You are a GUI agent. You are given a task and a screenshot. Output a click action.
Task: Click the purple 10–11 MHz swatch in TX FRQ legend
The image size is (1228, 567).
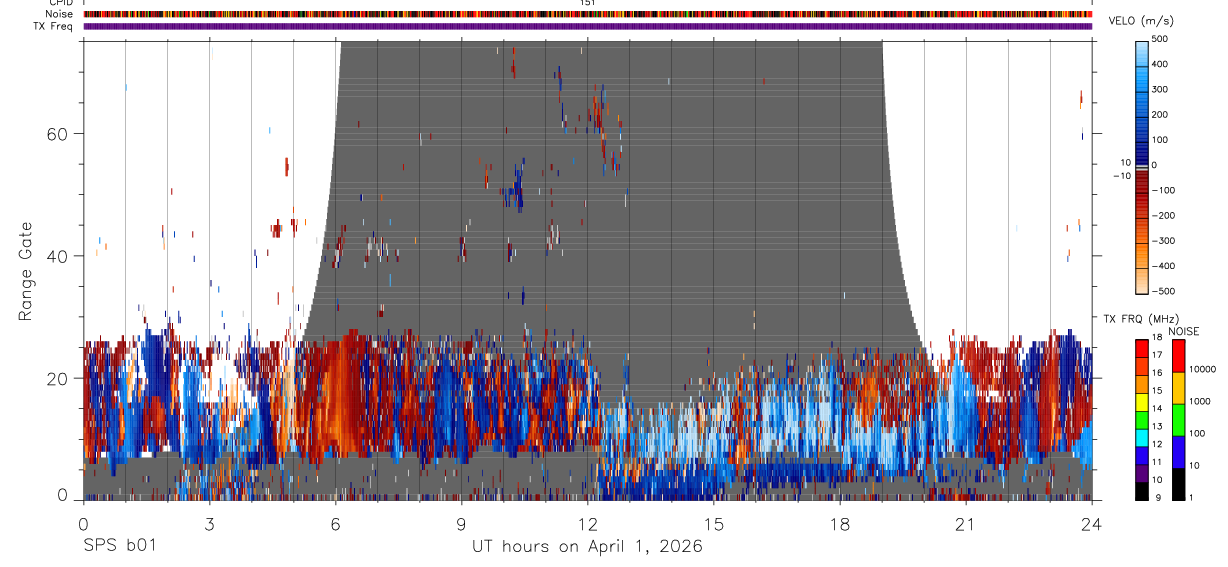[x=1142, y=471]
